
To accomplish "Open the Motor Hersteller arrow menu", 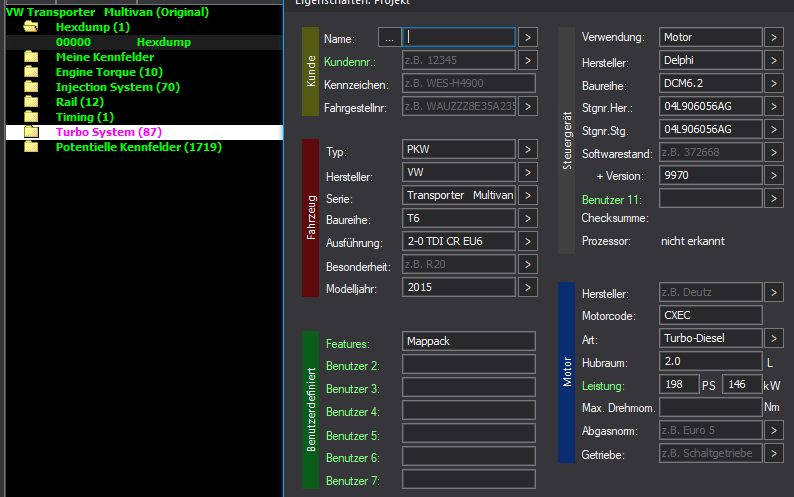I will point(774,293).
